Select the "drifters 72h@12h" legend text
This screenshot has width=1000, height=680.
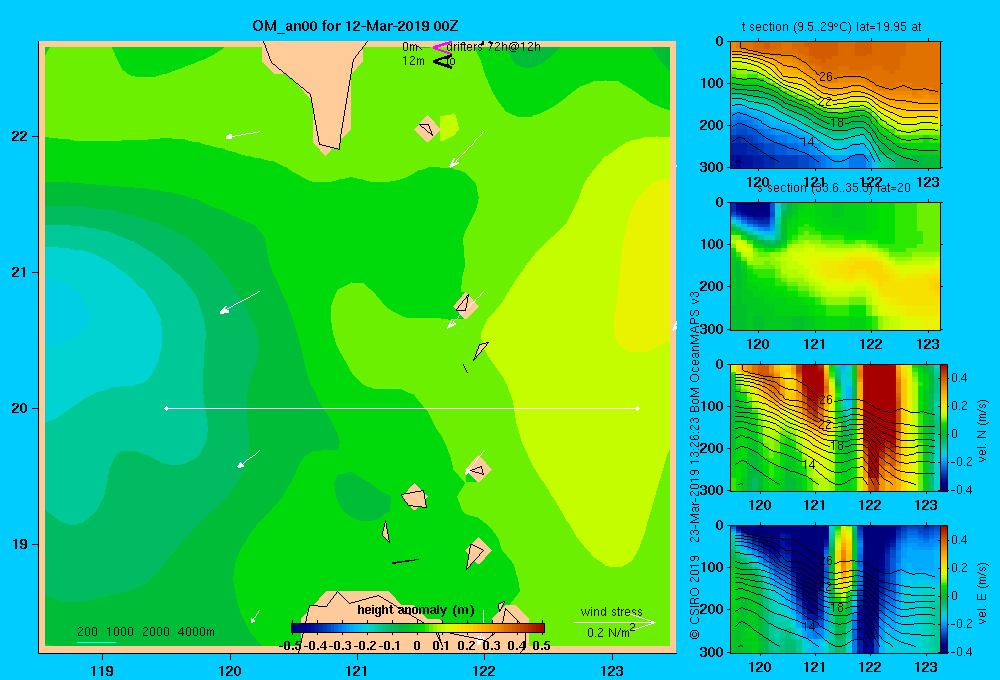coord(493,47)
